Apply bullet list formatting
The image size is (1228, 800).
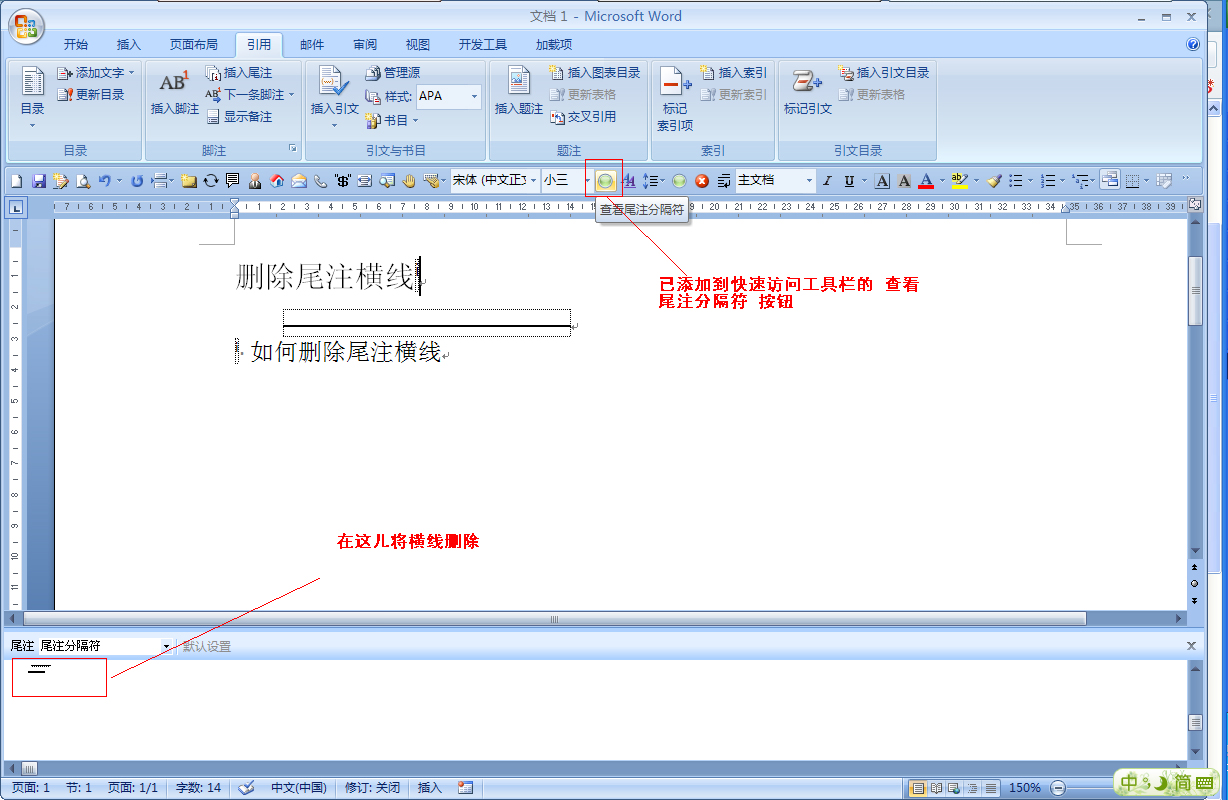pos(1016,181)
